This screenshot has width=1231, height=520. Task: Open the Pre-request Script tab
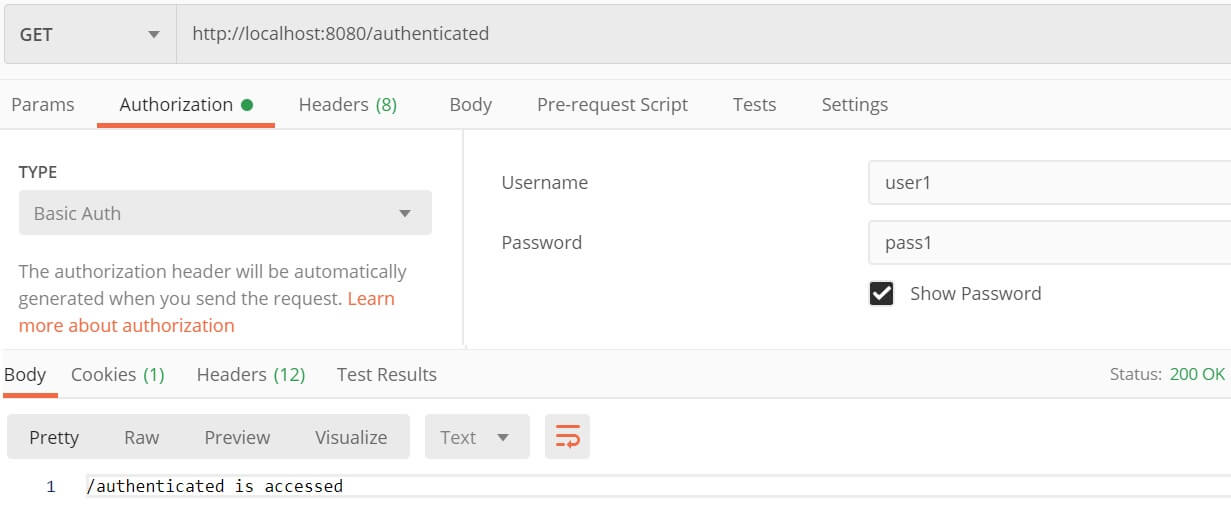click(612, 104)
